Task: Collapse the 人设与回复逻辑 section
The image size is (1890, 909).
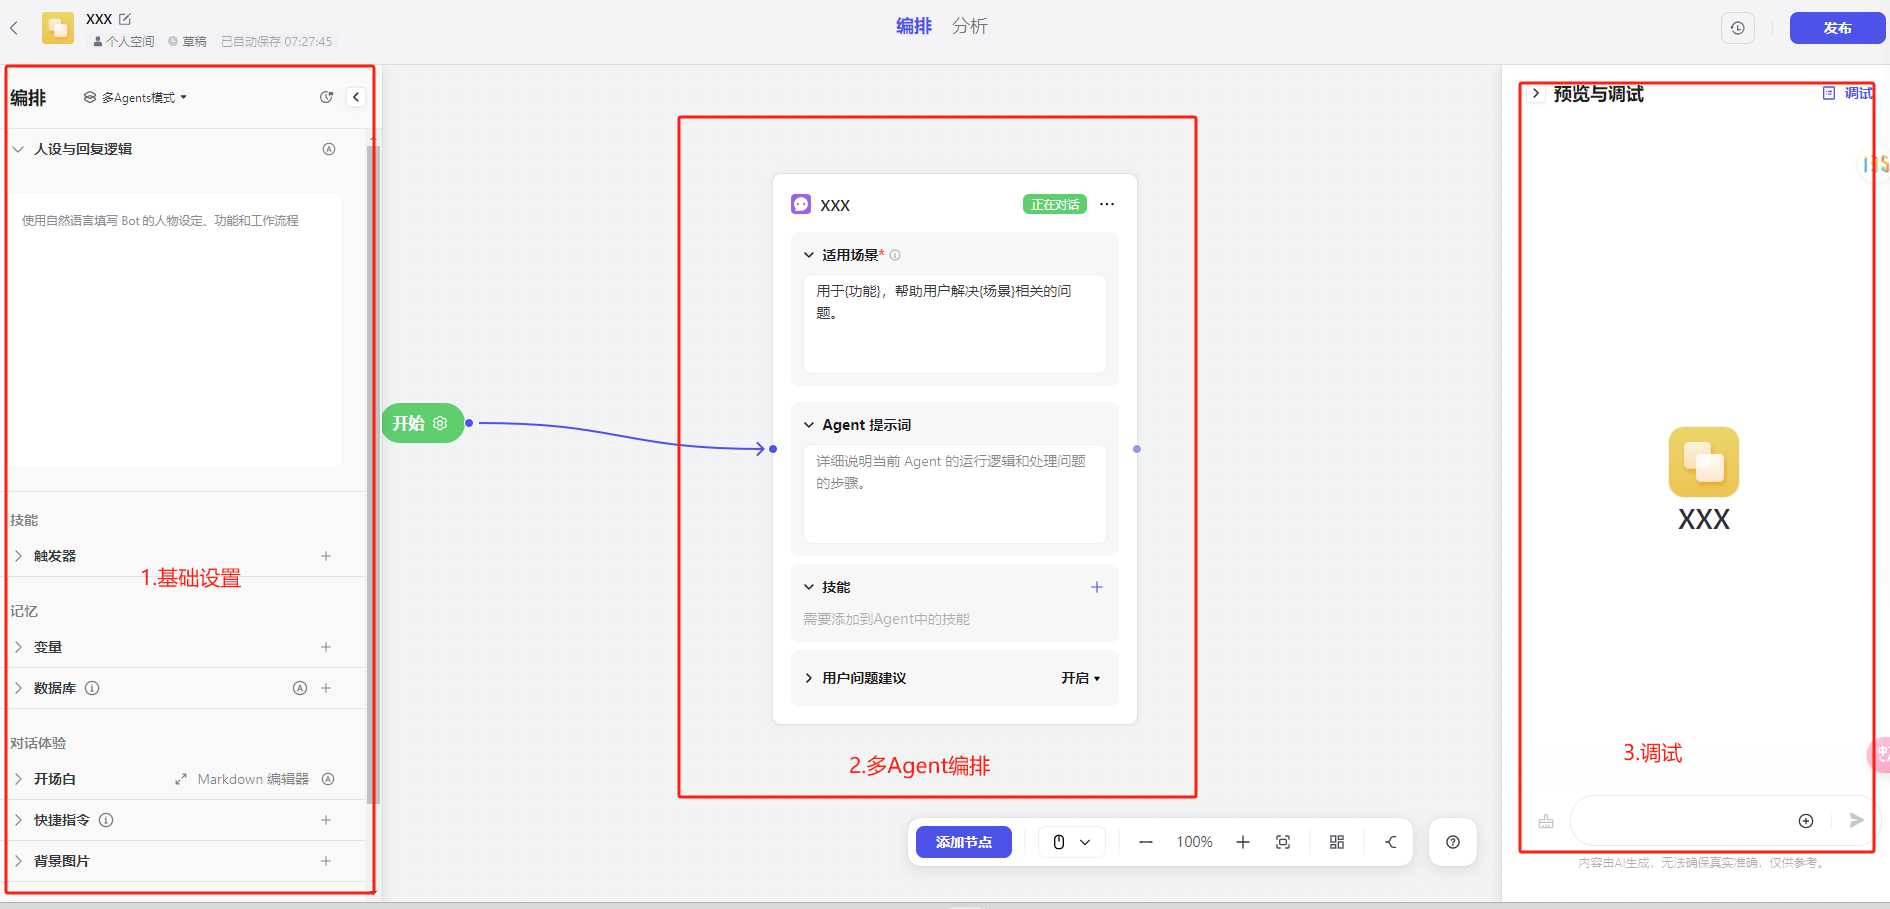Action: click(18, 149)
